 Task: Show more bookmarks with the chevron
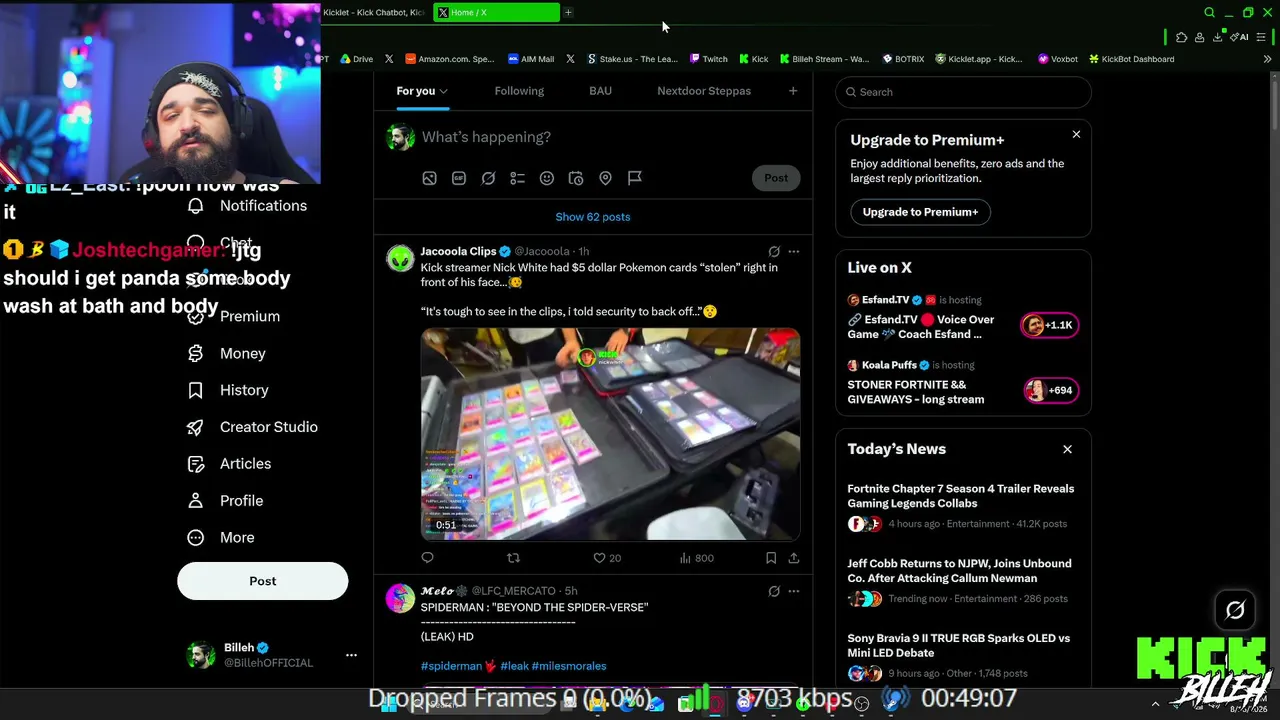pos(1267,59)
